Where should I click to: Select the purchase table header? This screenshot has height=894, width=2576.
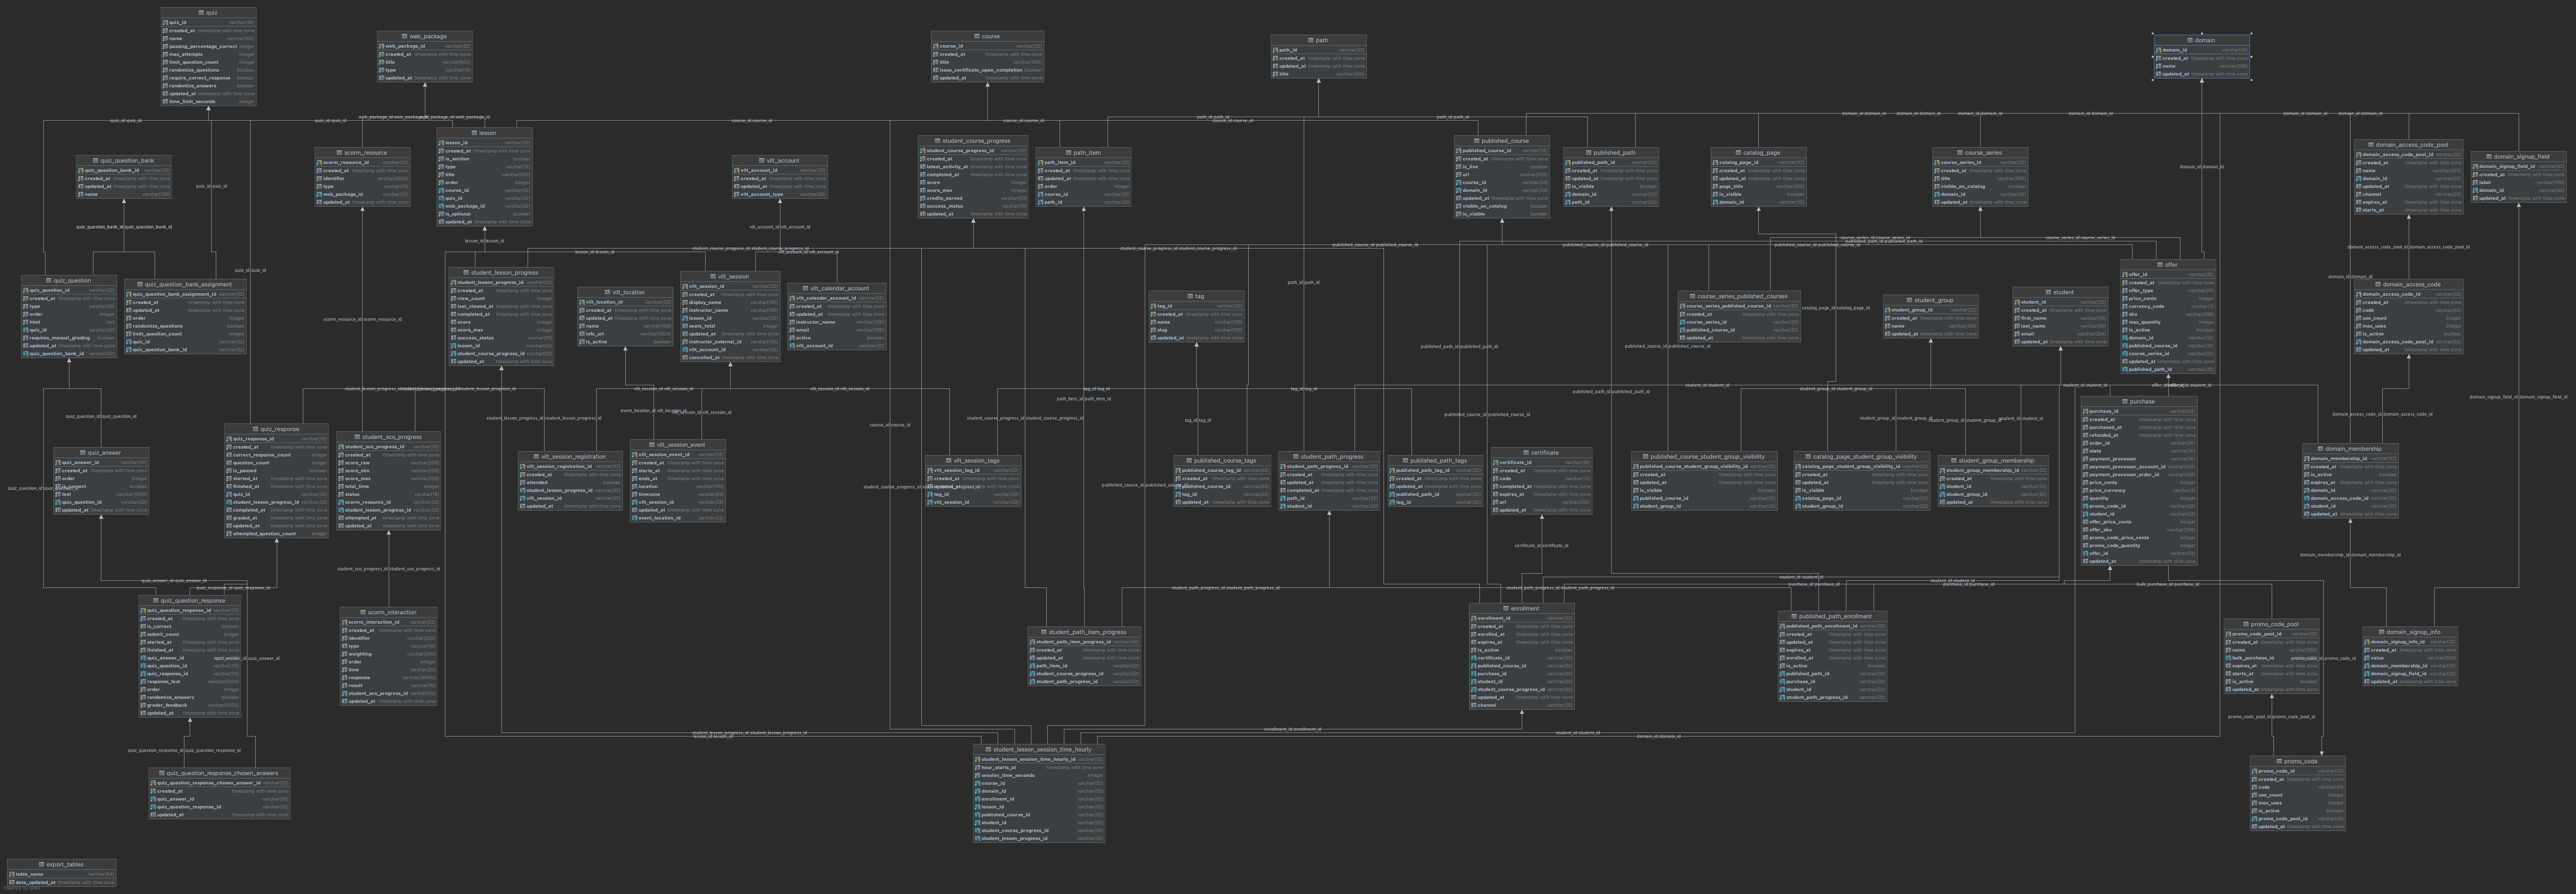tap(2139, 402)
